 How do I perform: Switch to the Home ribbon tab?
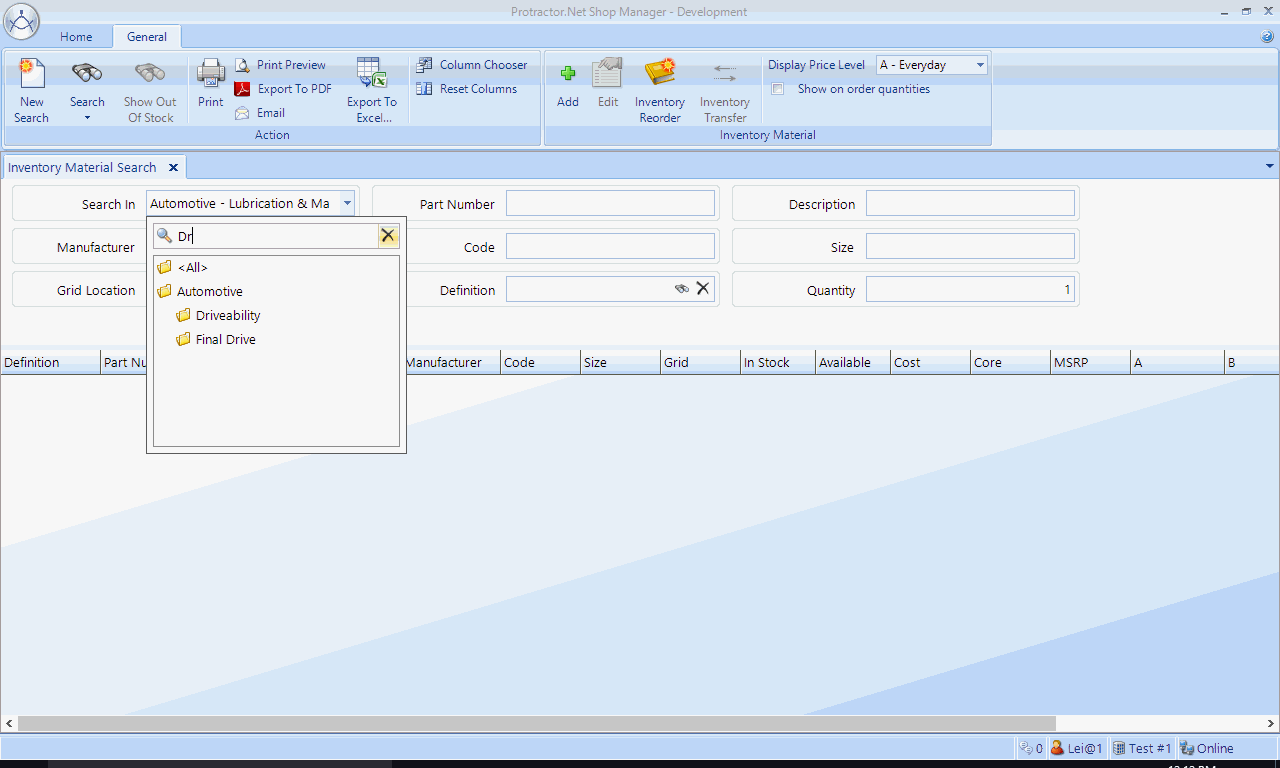coord(76,37)
